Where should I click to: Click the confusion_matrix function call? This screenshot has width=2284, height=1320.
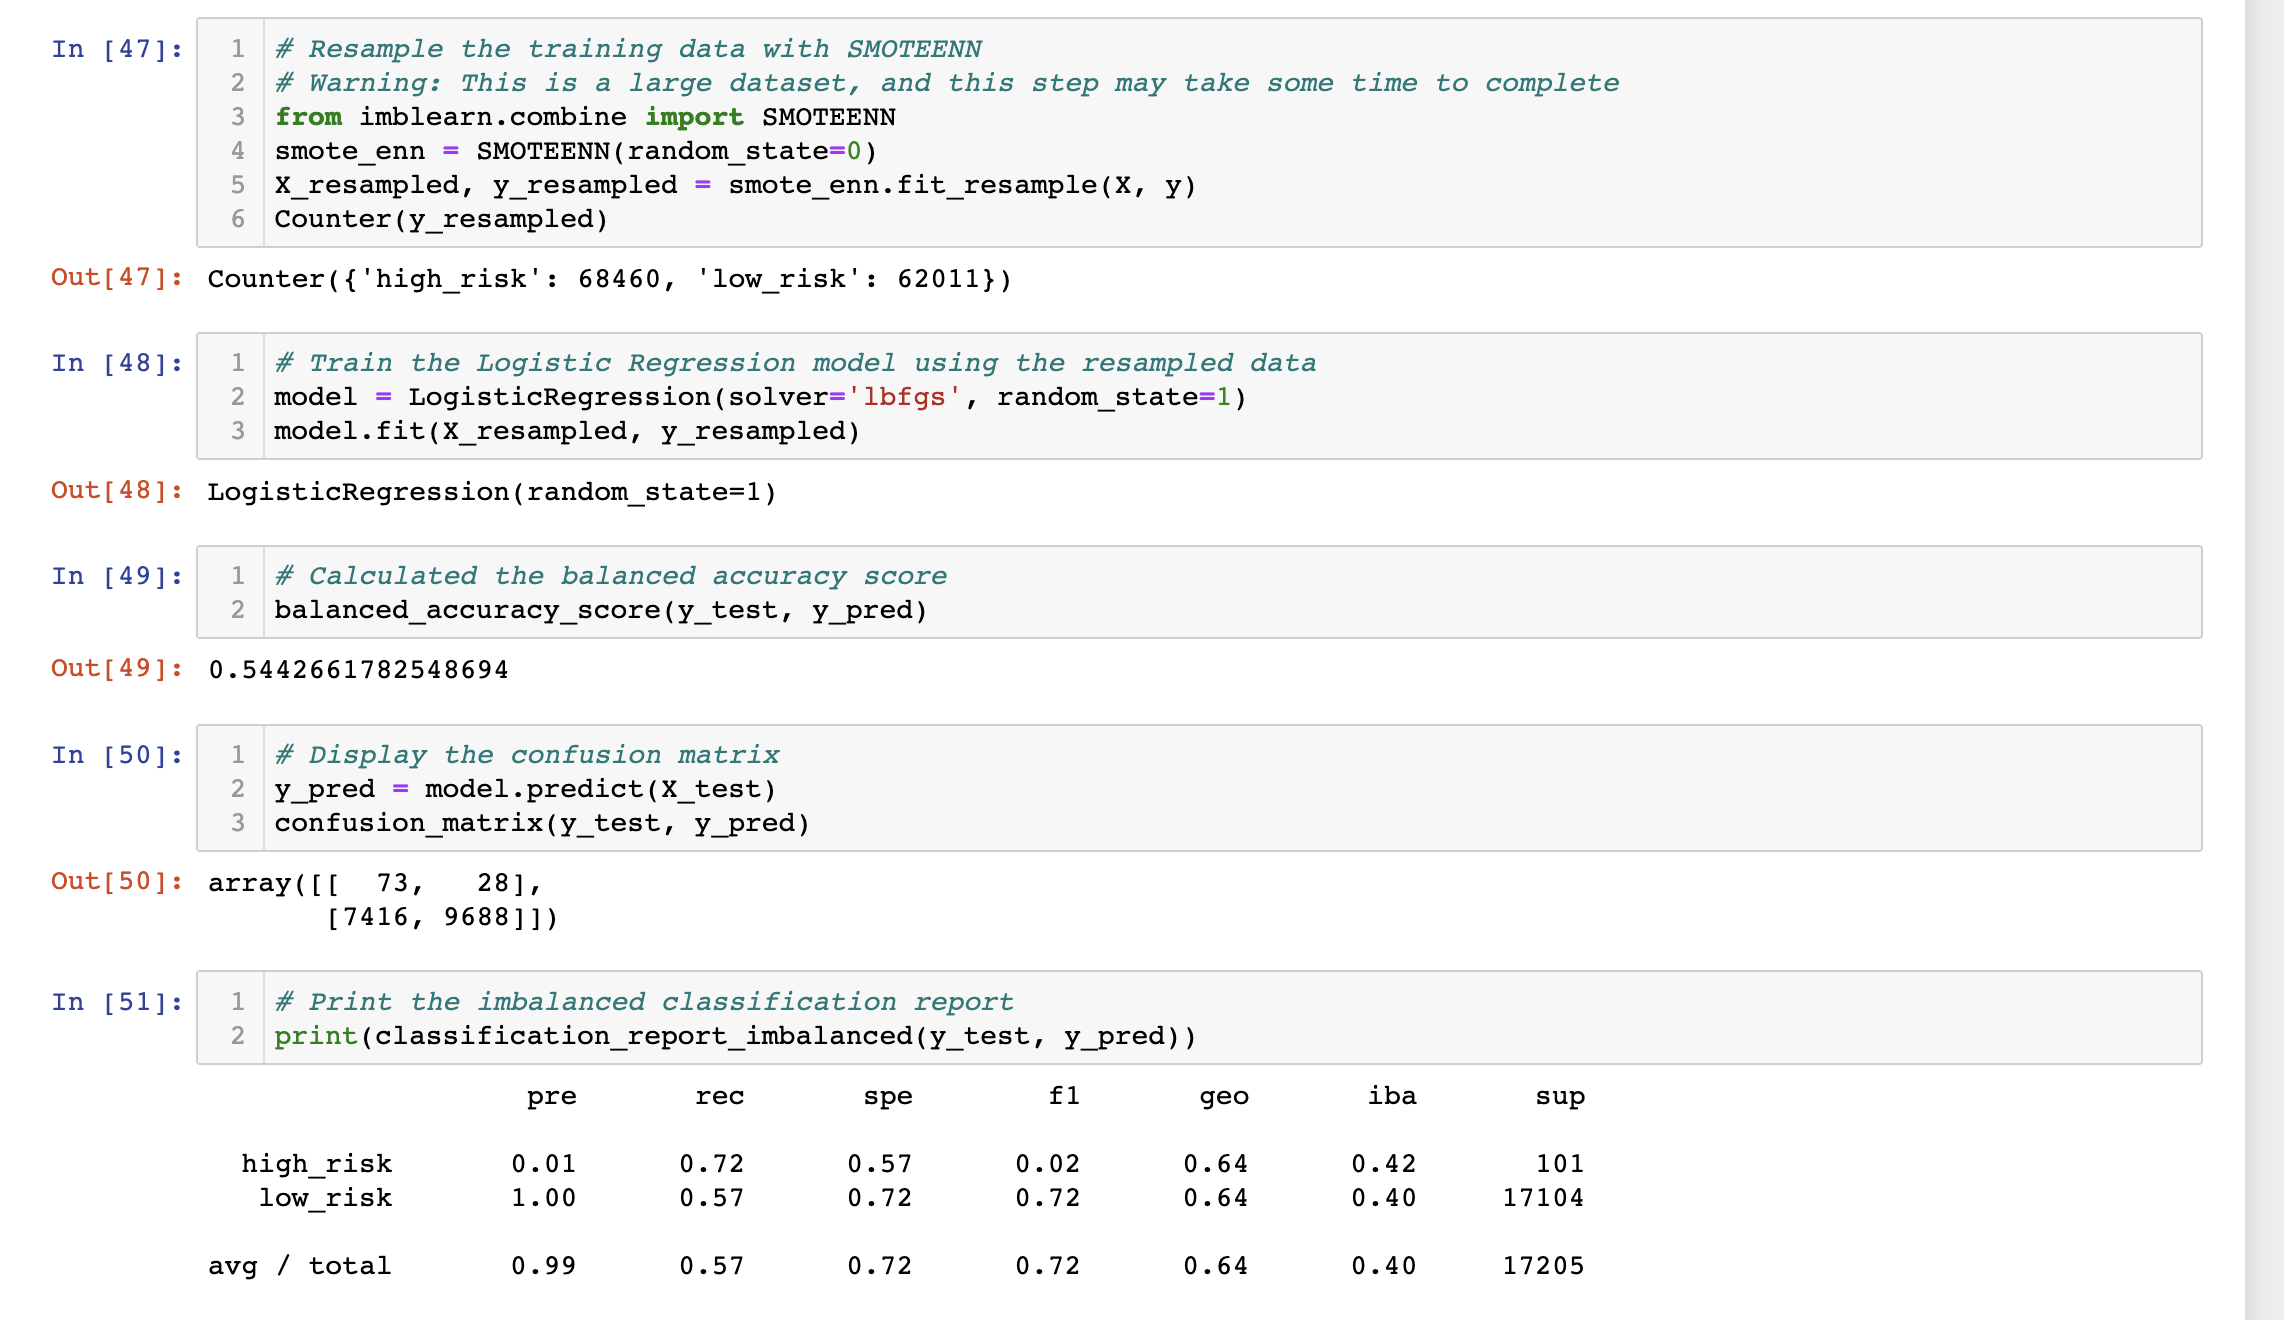coord(540,822)
